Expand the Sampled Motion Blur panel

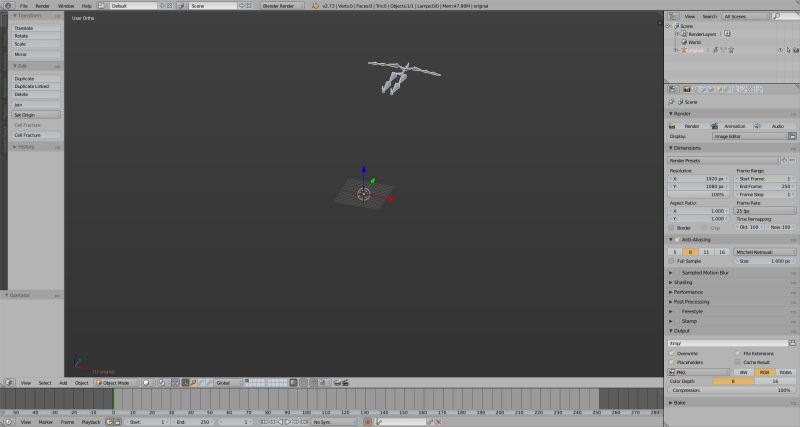point(704,273)
